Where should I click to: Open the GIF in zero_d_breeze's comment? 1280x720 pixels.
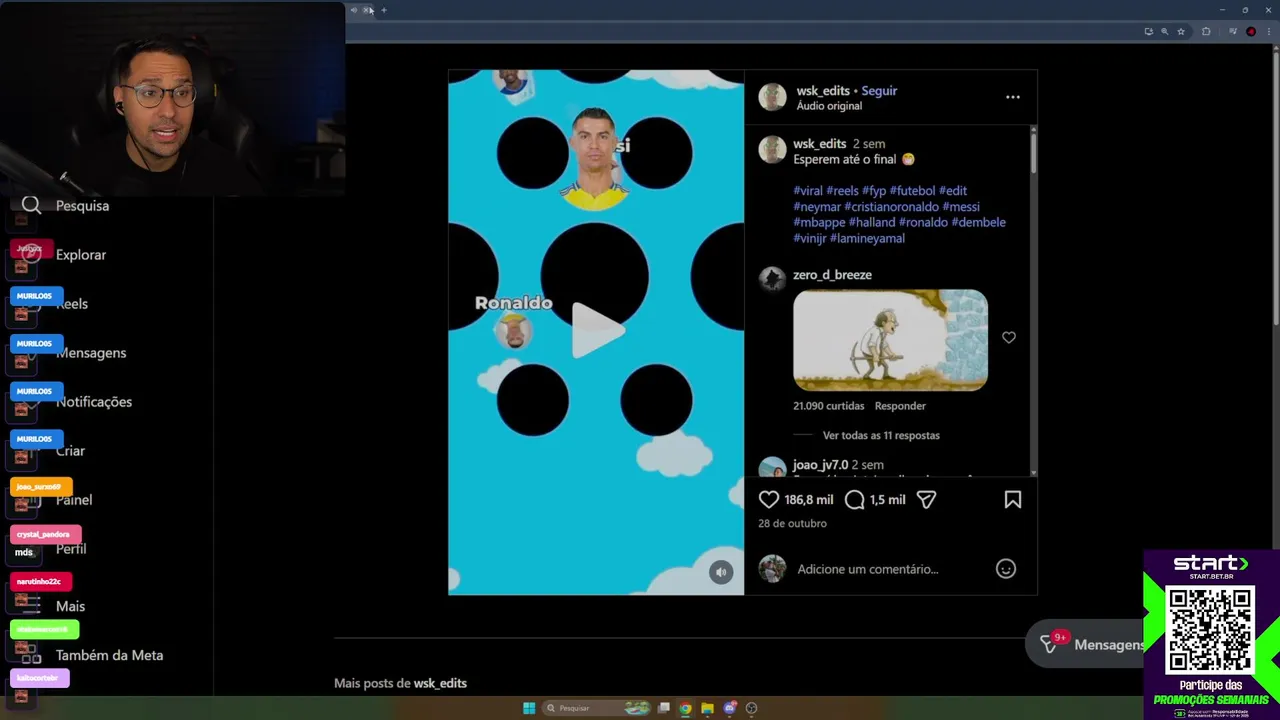coord(890,340)
